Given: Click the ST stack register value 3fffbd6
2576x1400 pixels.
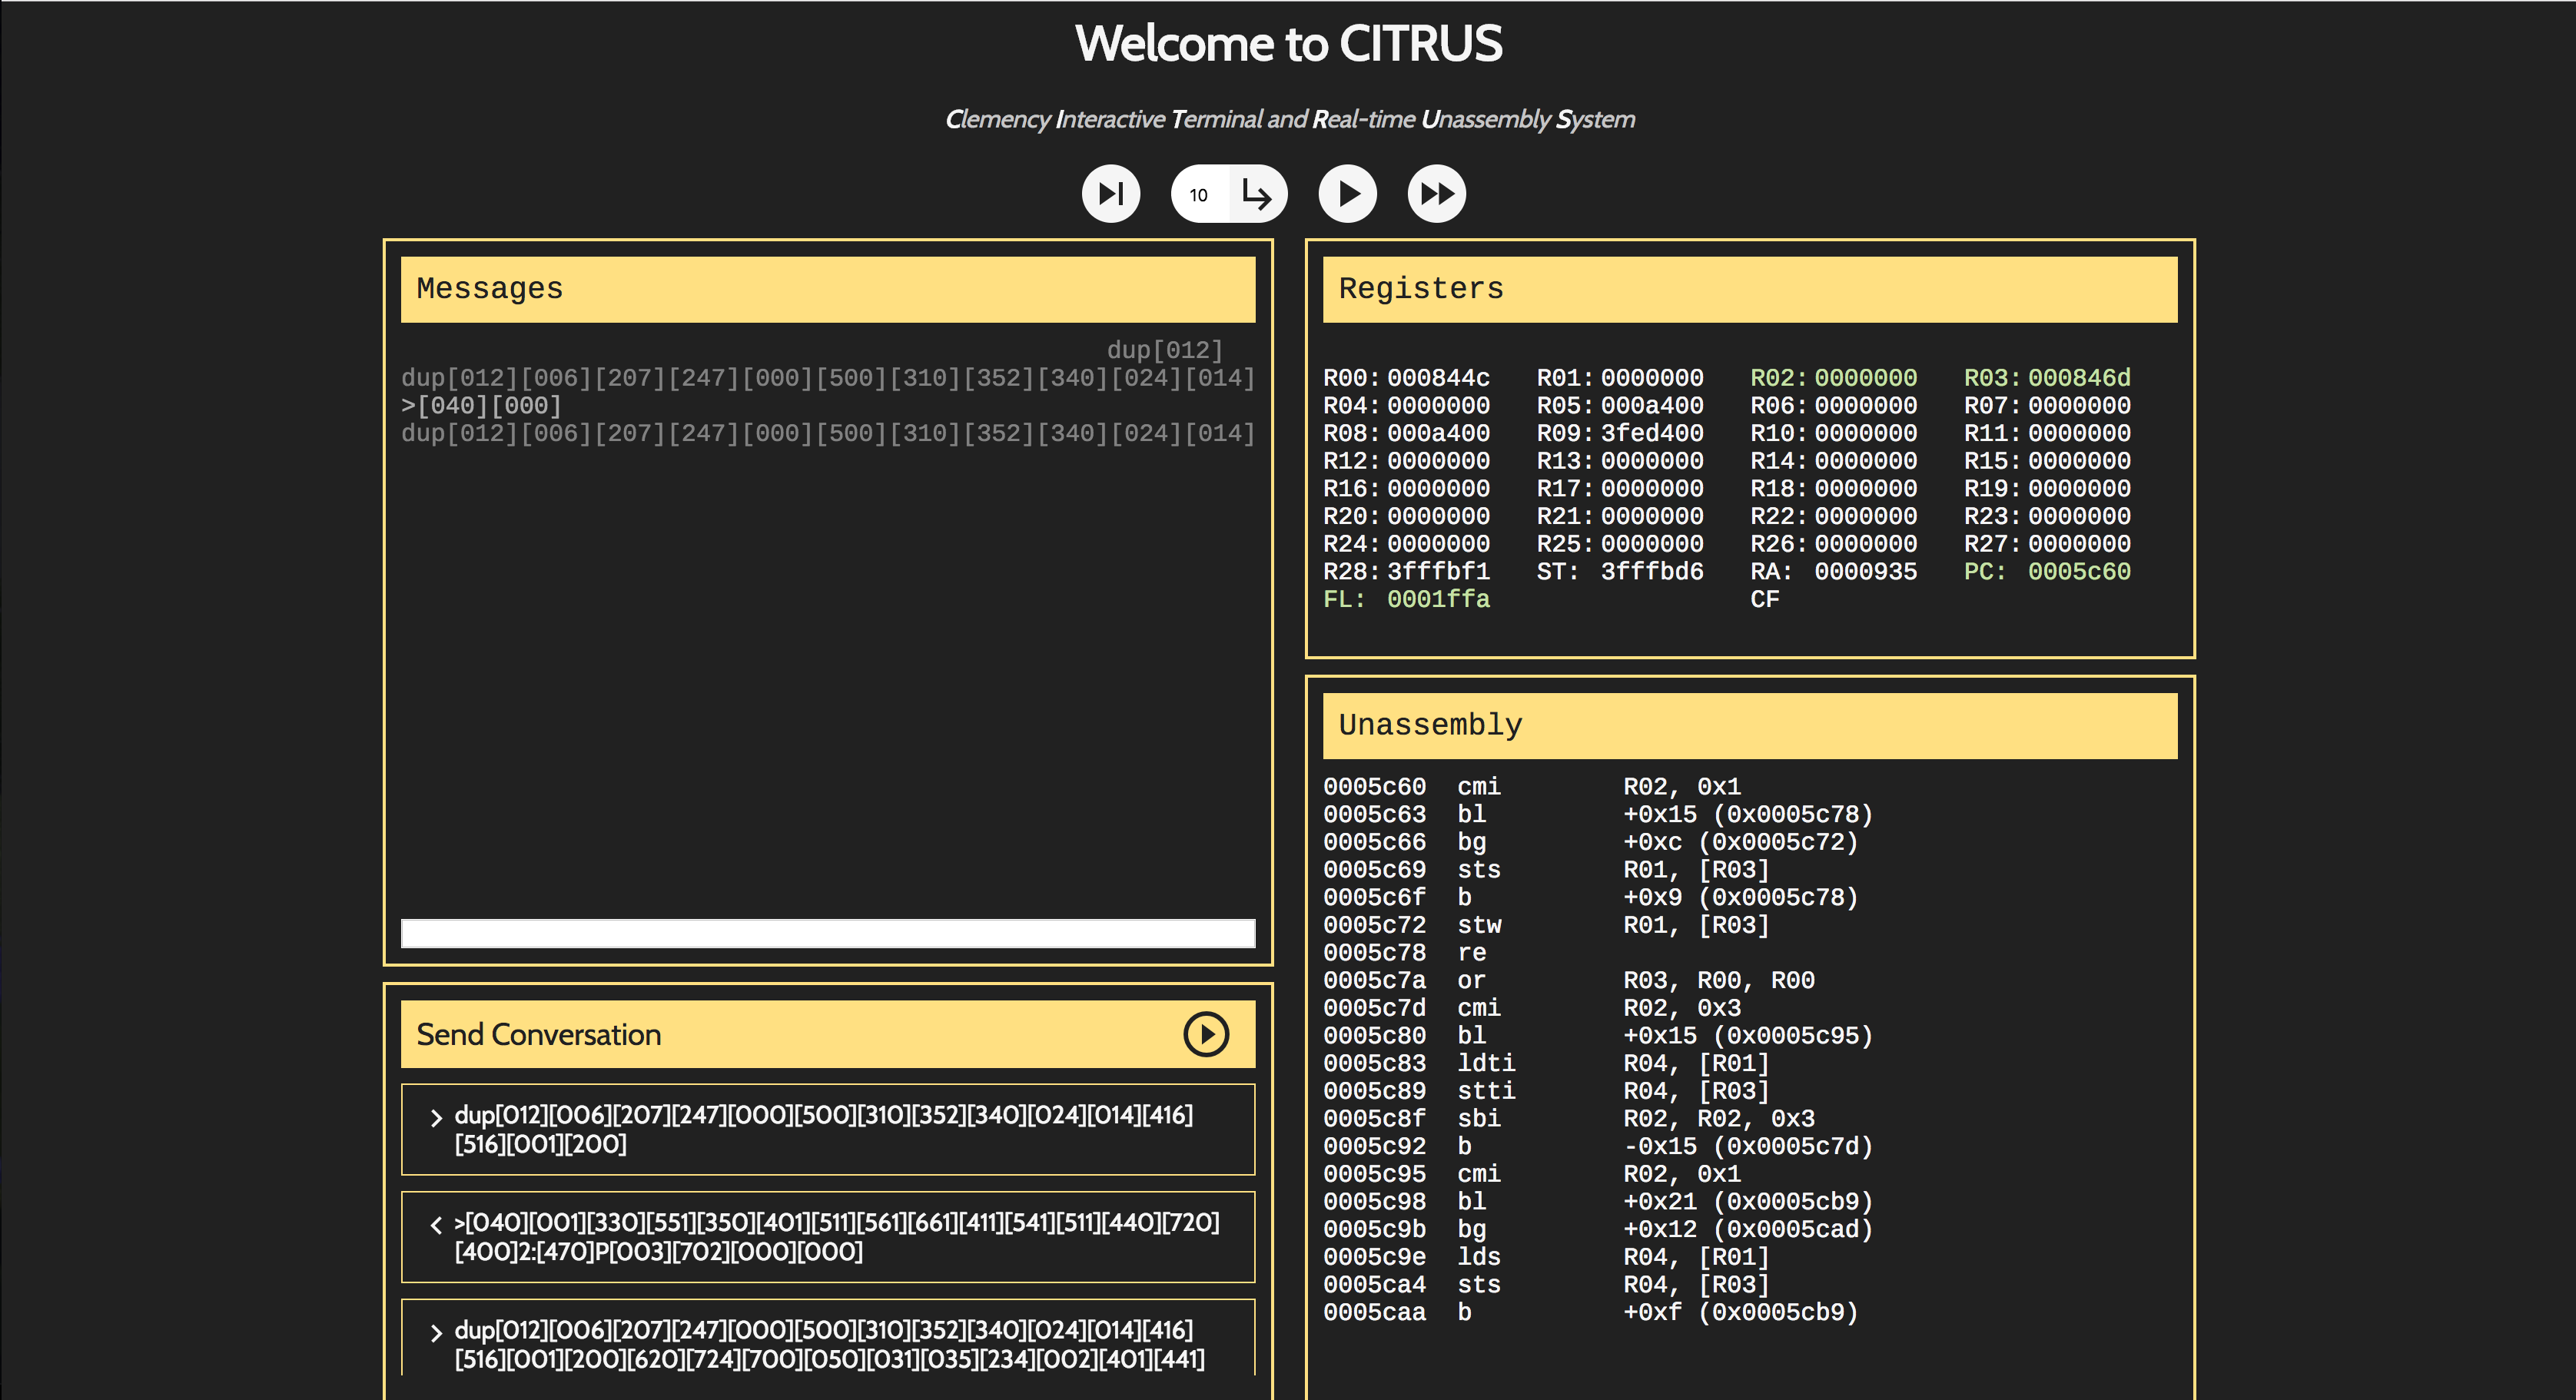Looking at the screenshot, I should click(x=1652, y=571).
